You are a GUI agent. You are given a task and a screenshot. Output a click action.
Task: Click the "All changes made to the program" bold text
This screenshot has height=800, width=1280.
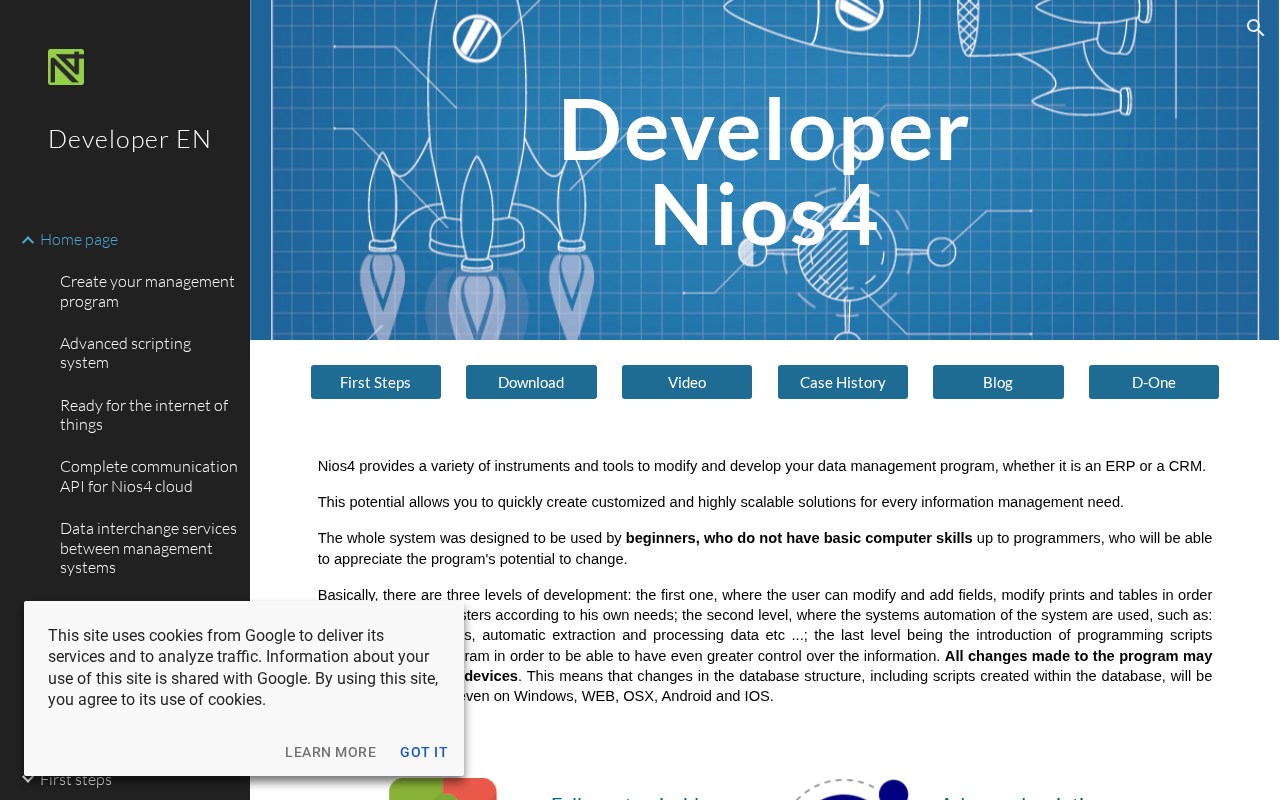pos(1078,656)
